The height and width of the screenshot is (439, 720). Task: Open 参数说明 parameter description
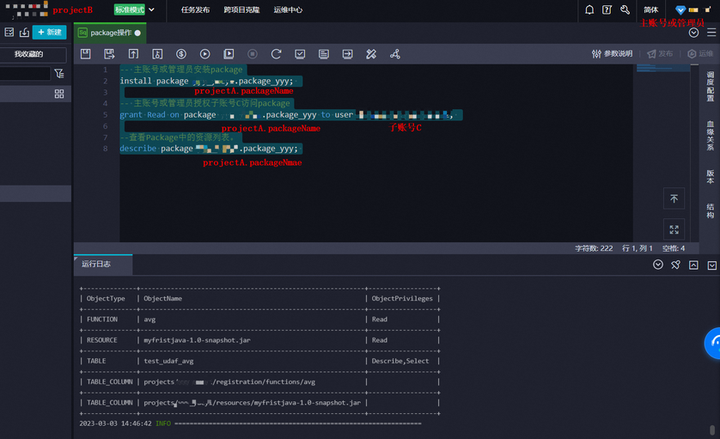(612, 54)
